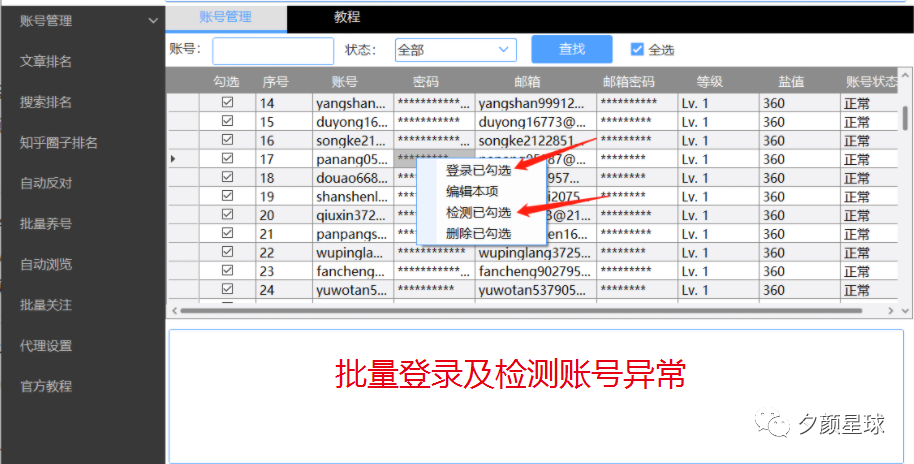Uncheck the checkbox in row 24
The height and width of the screenshot is (464, 914).
(228, 289)
